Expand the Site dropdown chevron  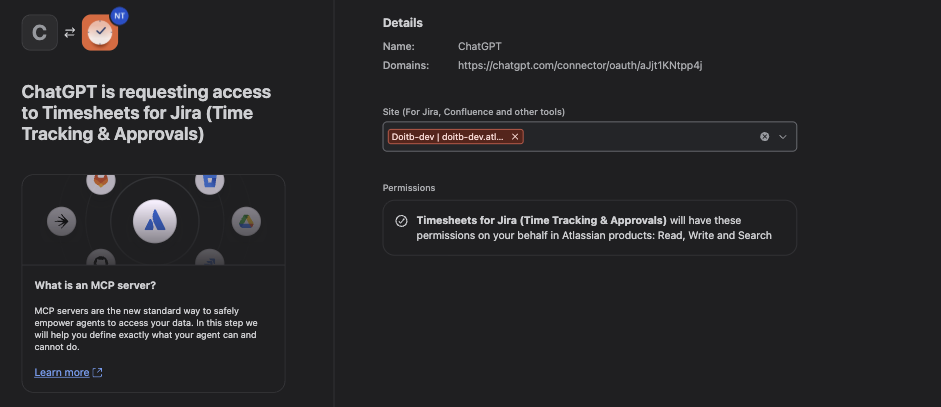783,137
